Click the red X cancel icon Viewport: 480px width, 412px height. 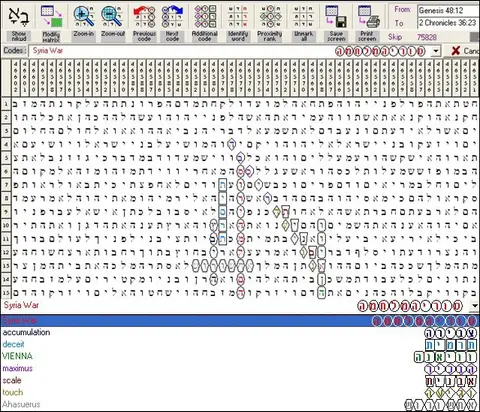click(456, 51)
